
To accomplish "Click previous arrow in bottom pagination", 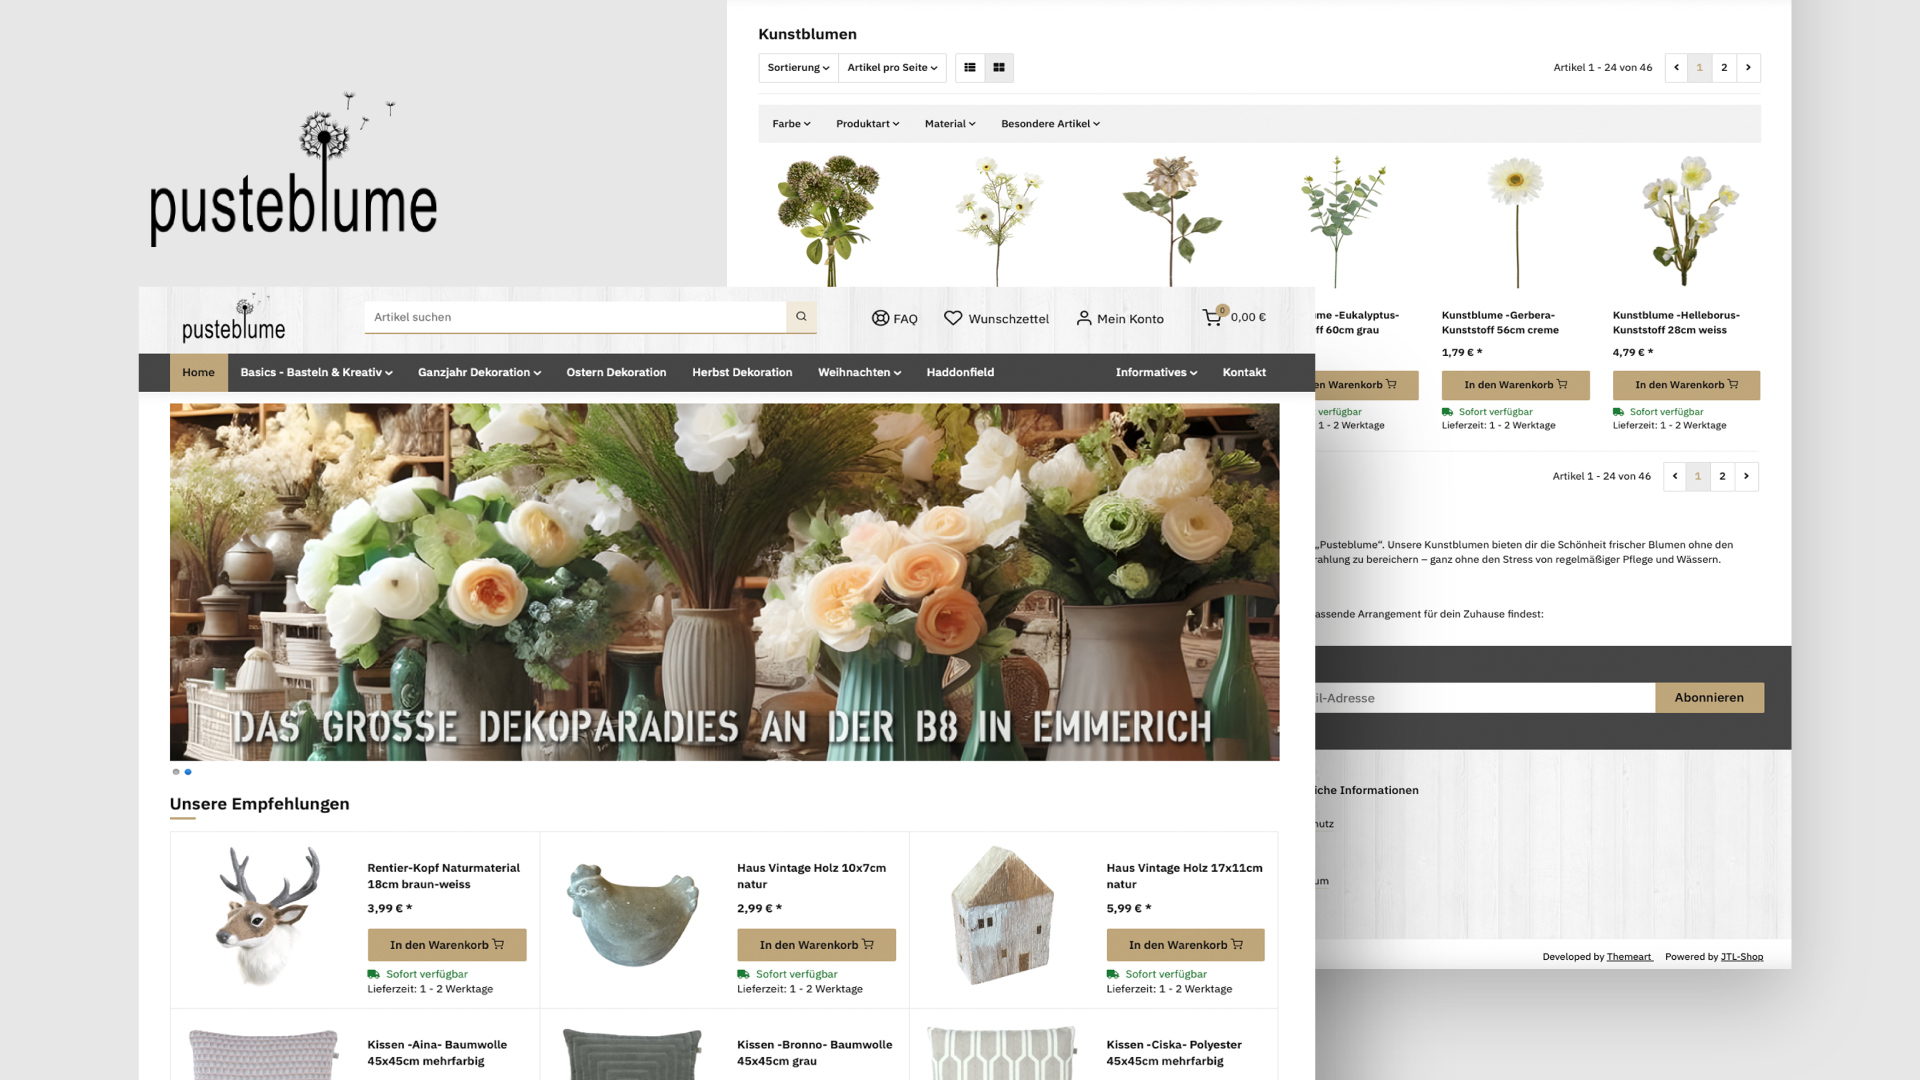I will 1675,476.
